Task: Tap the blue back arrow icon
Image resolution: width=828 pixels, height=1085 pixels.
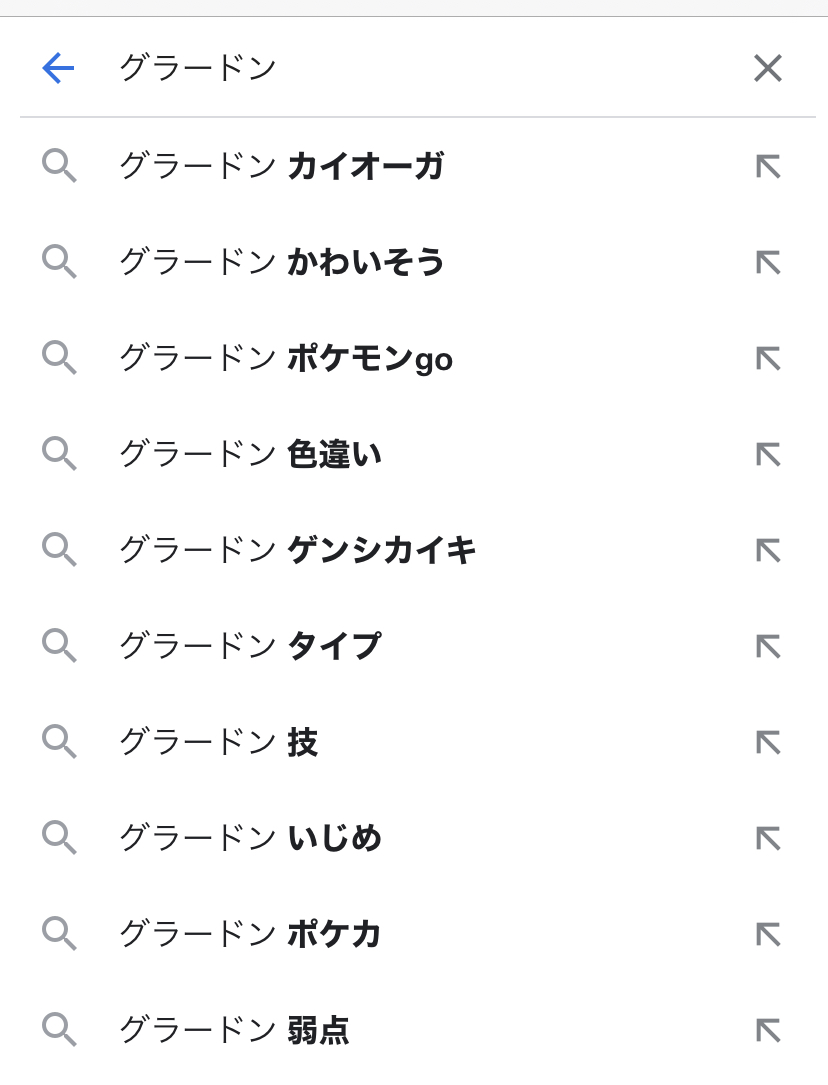Action: coord(58,68)
